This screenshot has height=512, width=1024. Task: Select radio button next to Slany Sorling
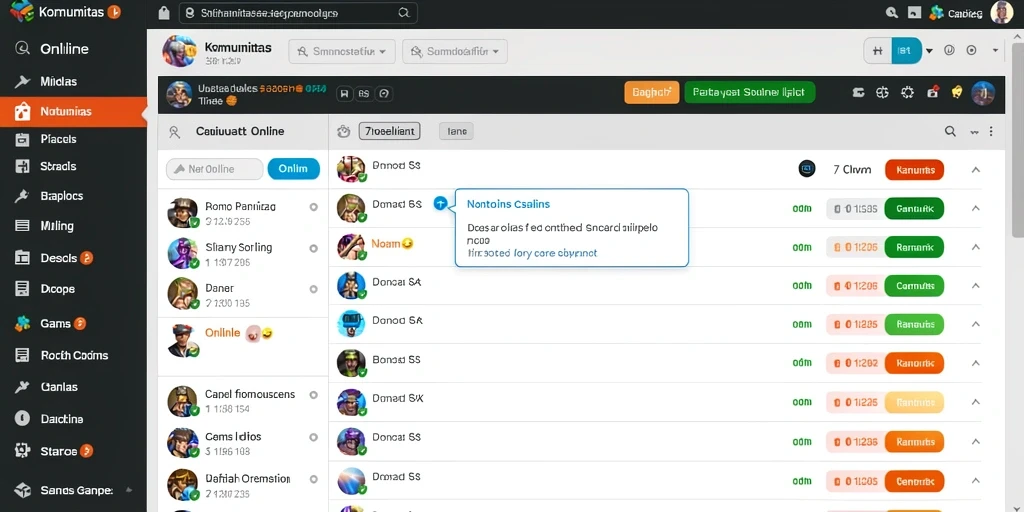[313, 248]
